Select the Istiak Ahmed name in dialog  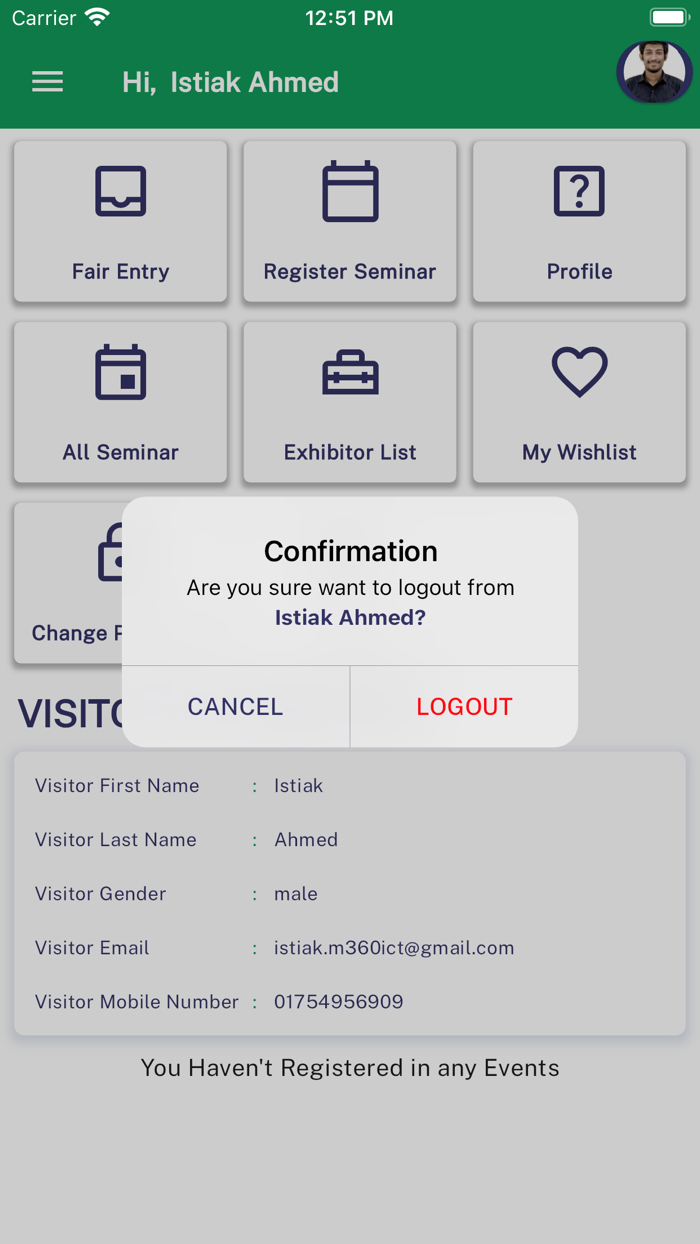click(349, 617)
